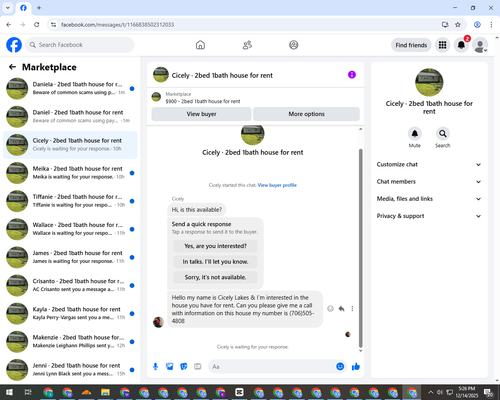500x400 pixels.
Task: Send quick response "Sorry, it's not available."
Action: (215, 277)
